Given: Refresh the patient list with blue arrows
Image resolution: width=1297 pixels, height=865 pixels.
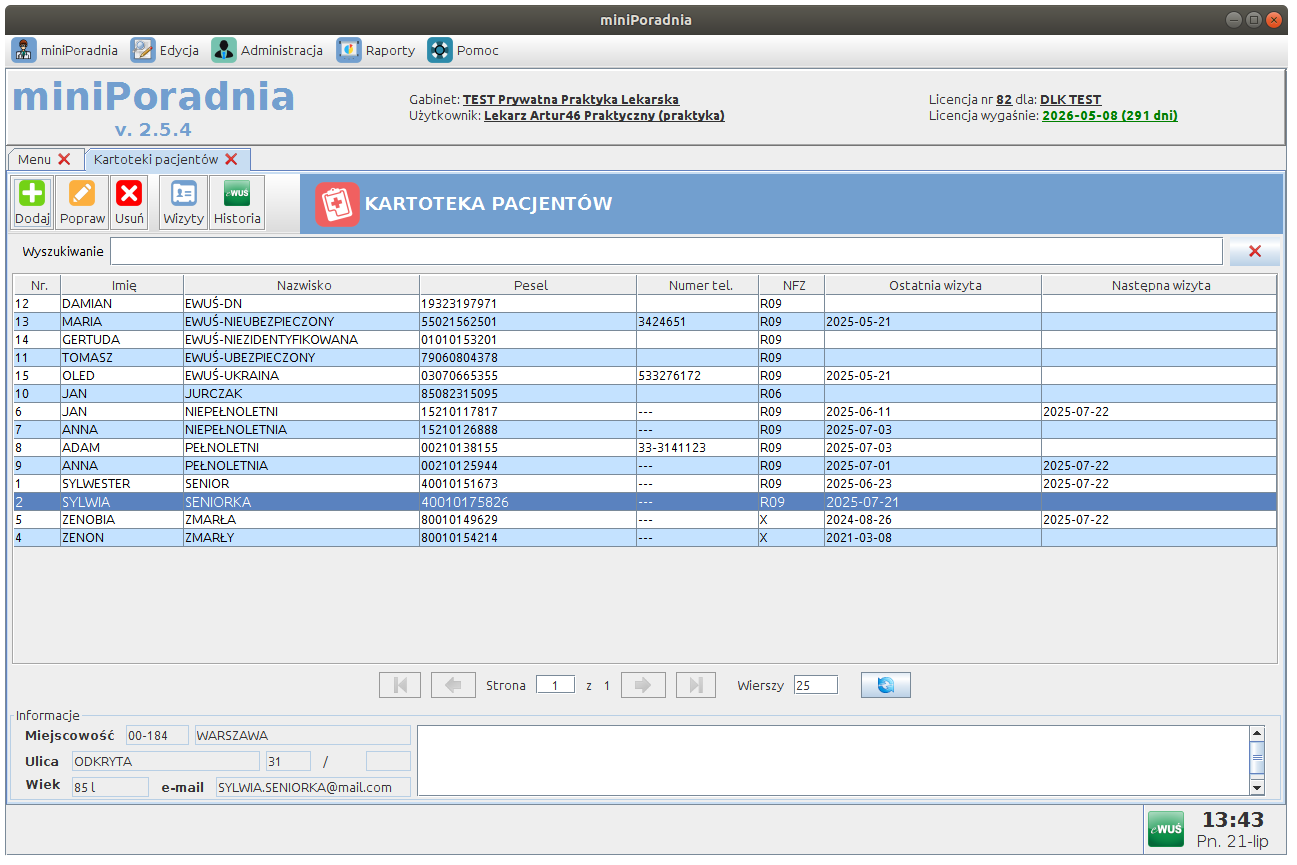Looking at the screenshot, I should click(884, 685).
